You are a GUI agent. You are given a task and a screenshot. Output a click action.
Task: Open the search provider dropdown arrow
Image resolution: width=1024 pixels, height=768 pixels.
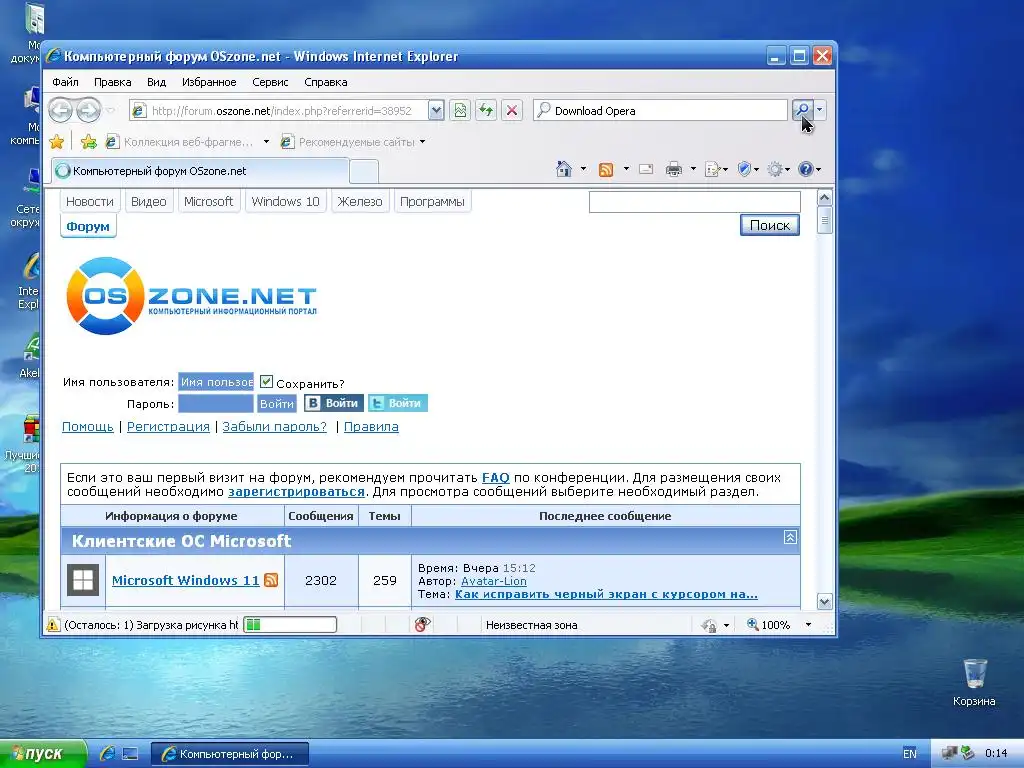tap(820, 110)
